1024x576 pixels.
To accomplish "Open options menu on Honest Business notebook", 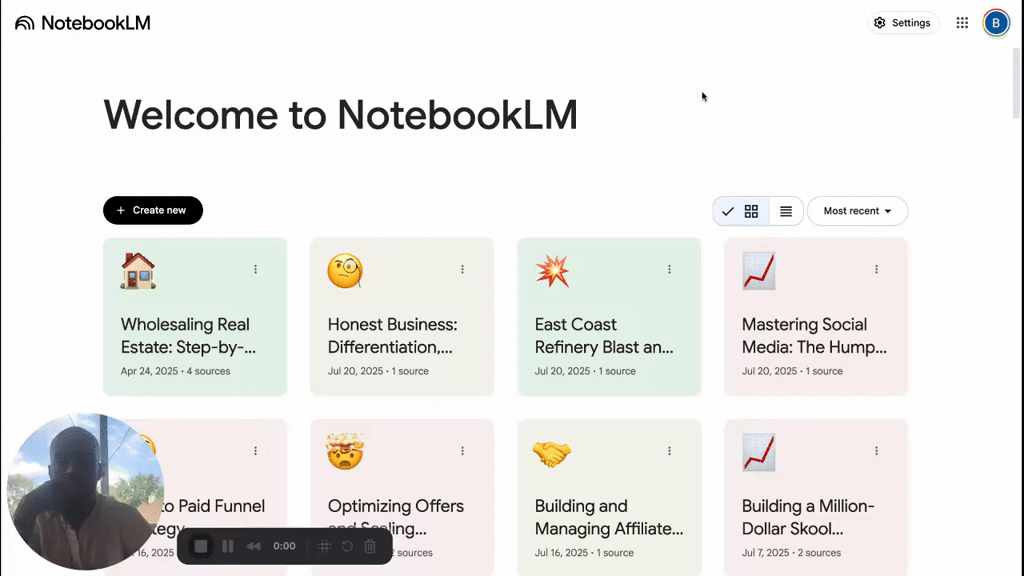I will pos(462,269).
